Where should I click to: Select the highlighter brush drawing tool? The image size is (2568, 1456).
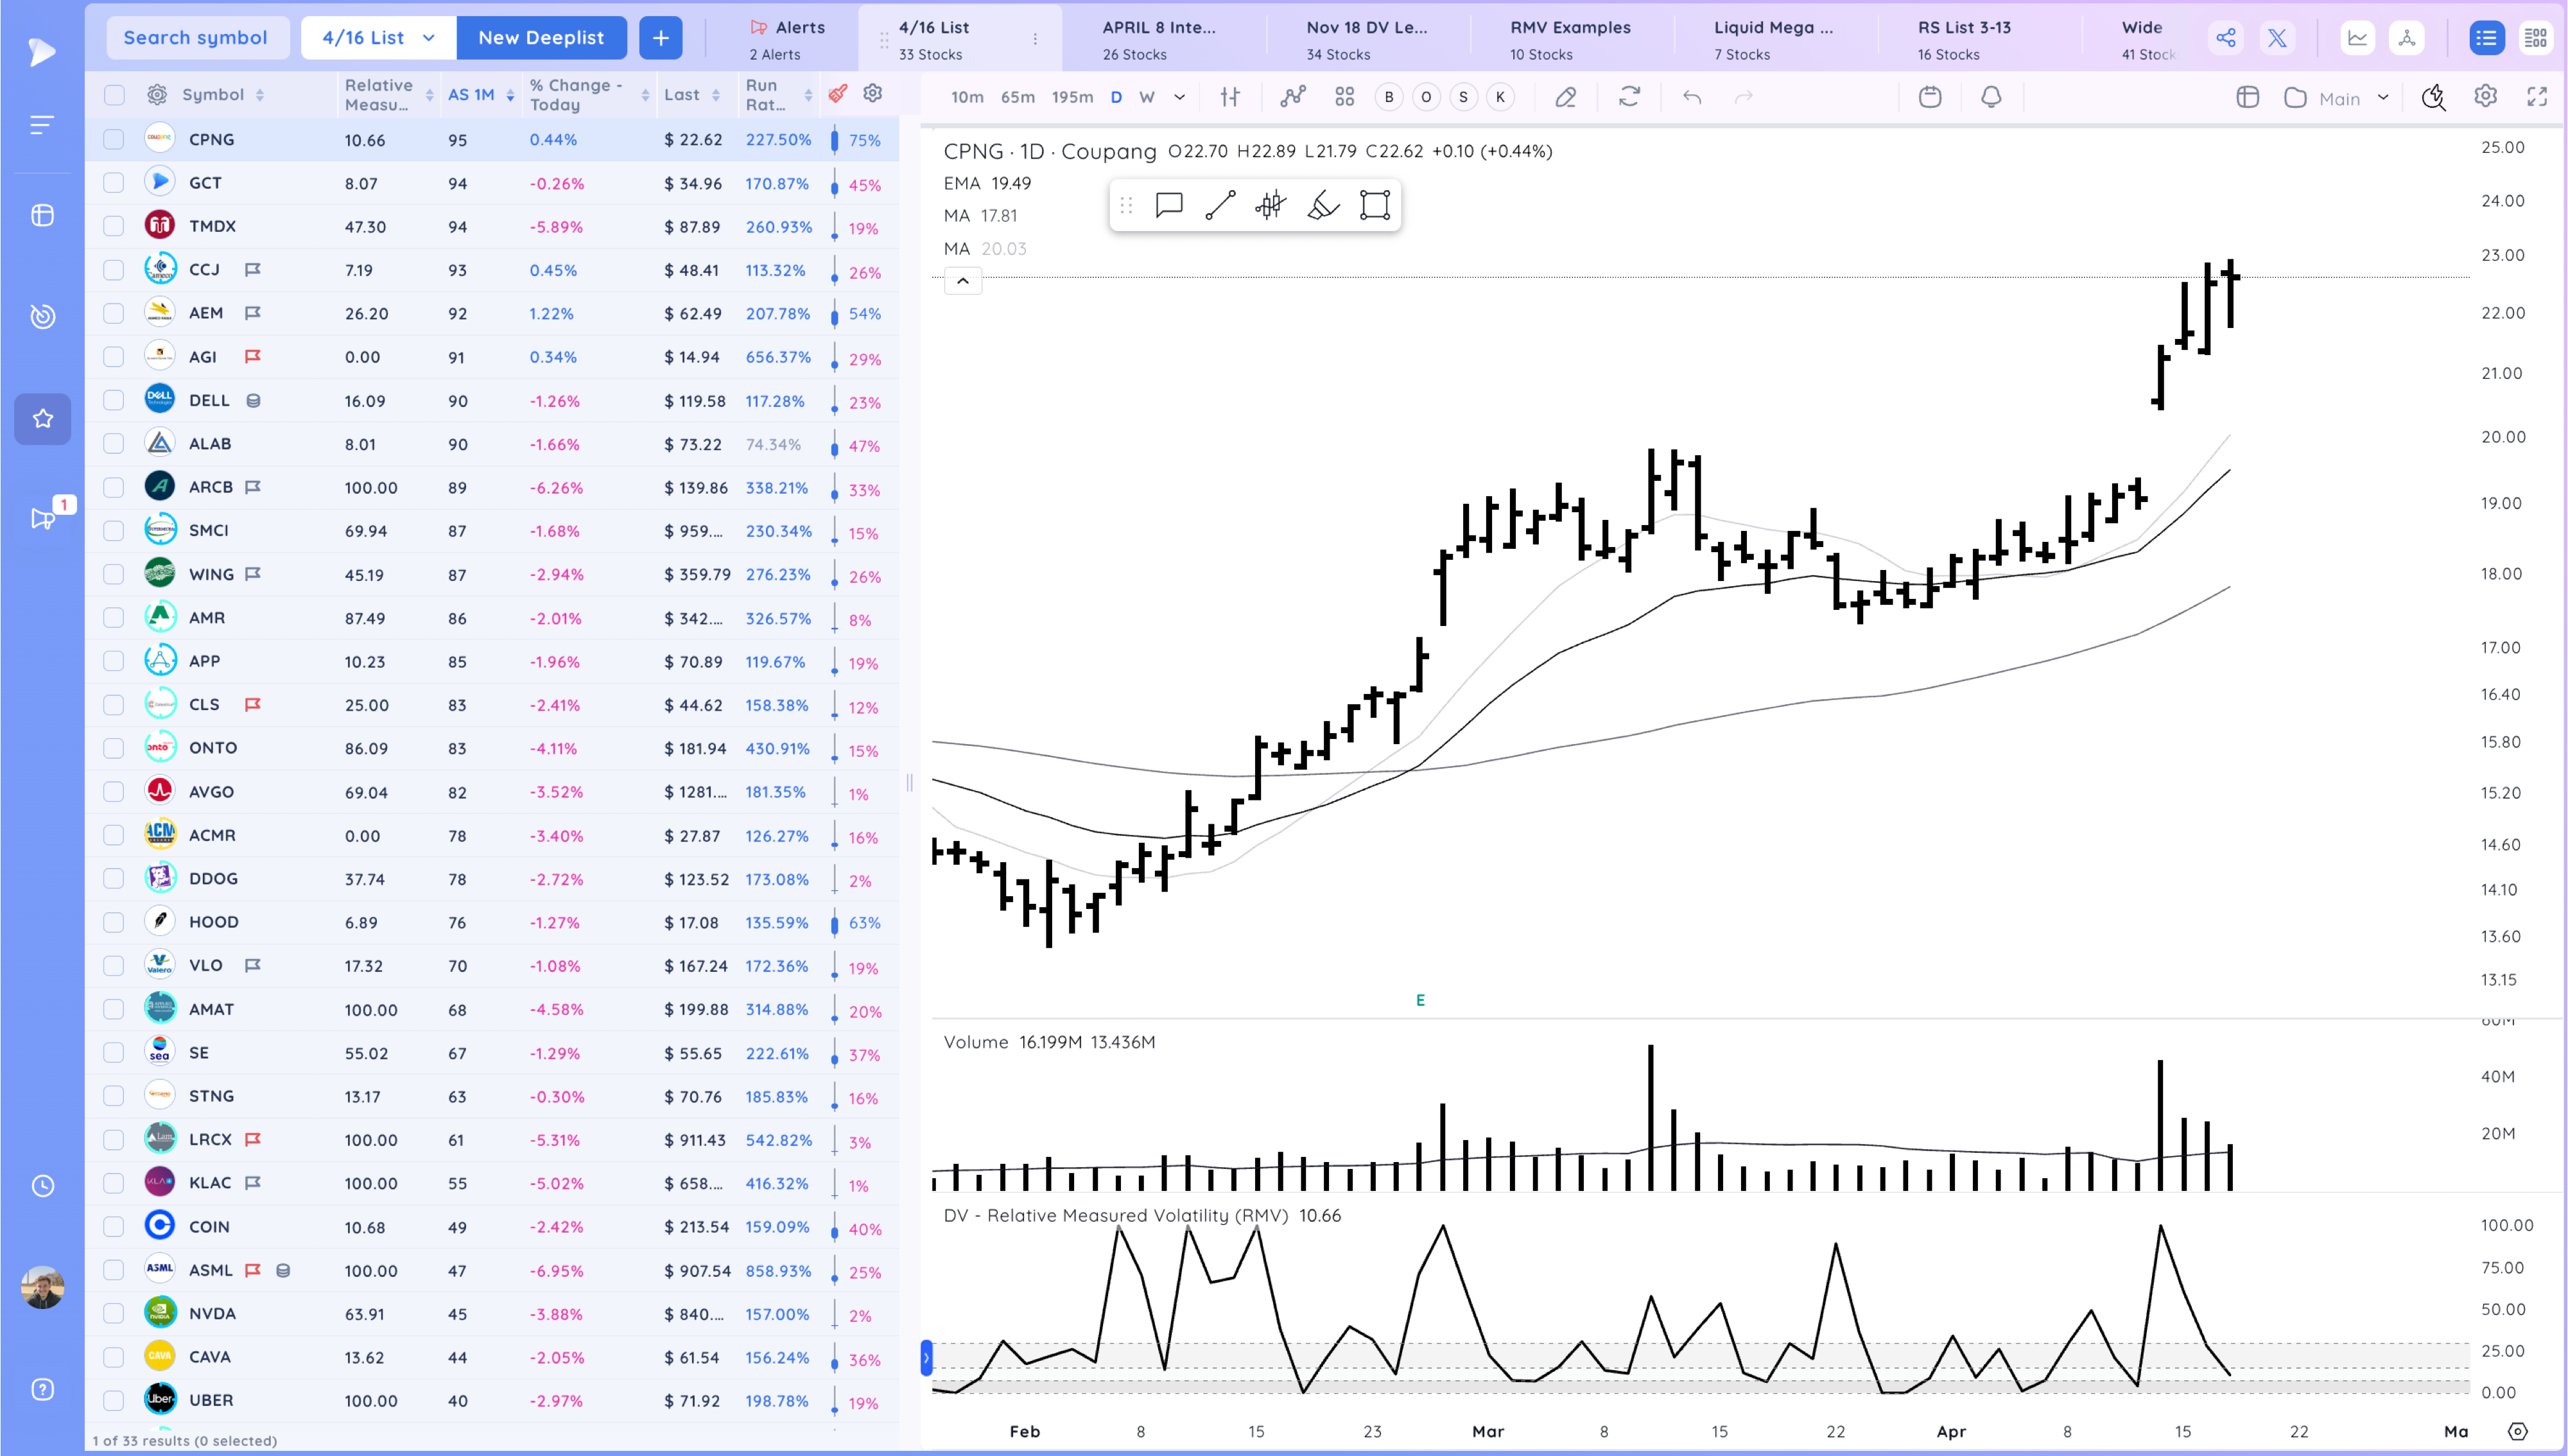click(x=1323, y=205)
